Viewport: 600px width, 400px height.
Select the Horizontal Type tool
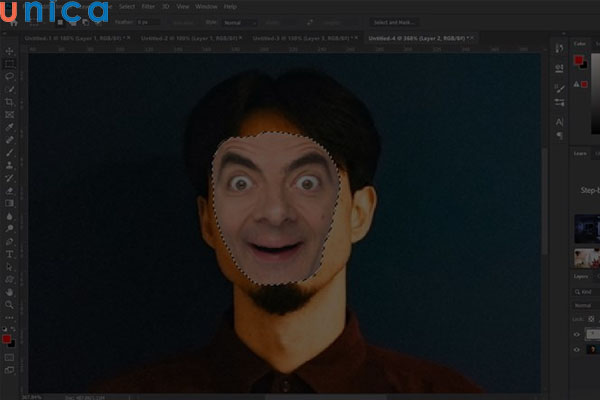pyautogui.click(x=9, y=254)
